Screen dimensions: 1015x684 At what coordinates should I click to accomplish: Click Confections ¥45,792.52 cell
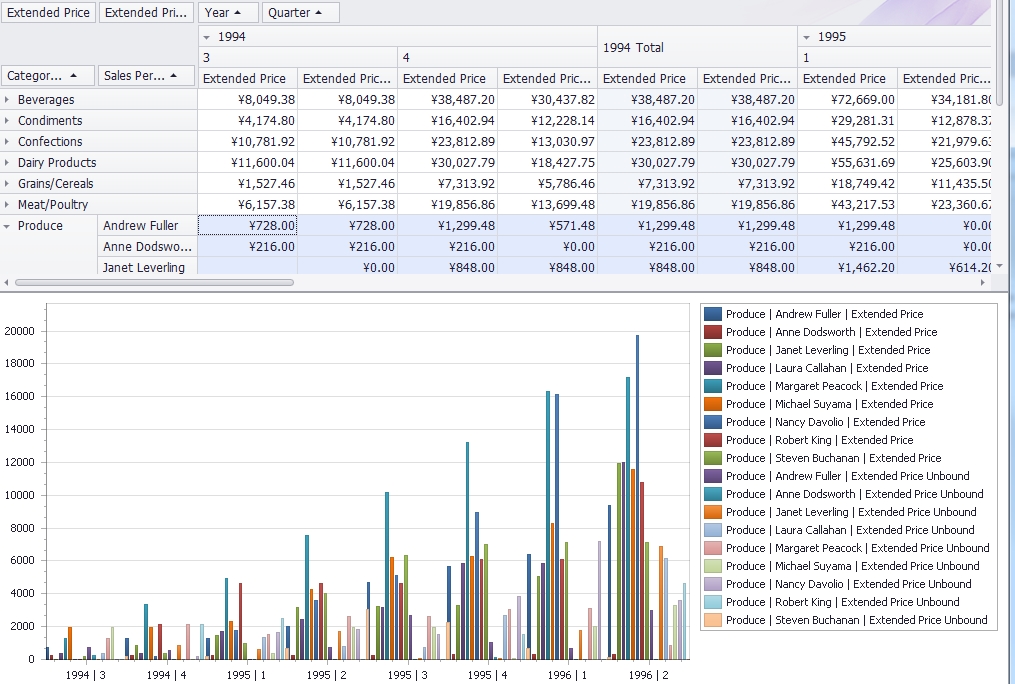click(847, 142)
